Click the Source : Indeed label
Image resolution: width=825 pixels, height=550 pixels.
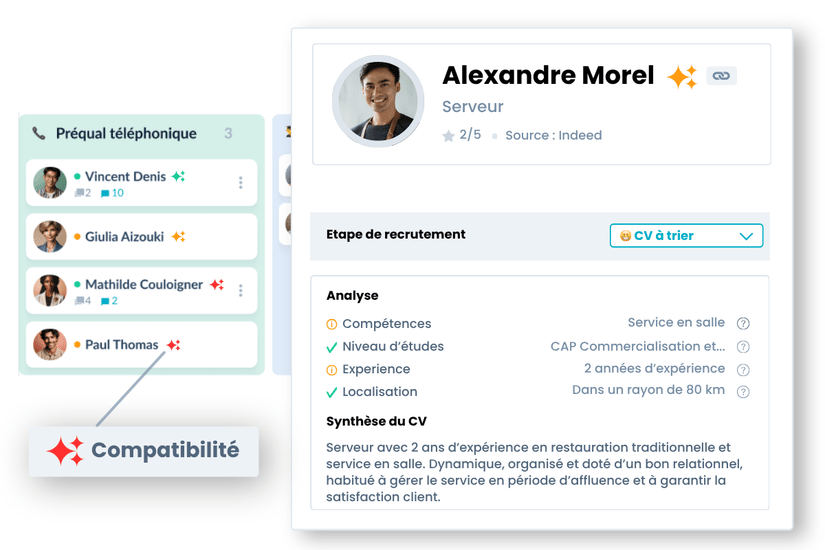554,136
